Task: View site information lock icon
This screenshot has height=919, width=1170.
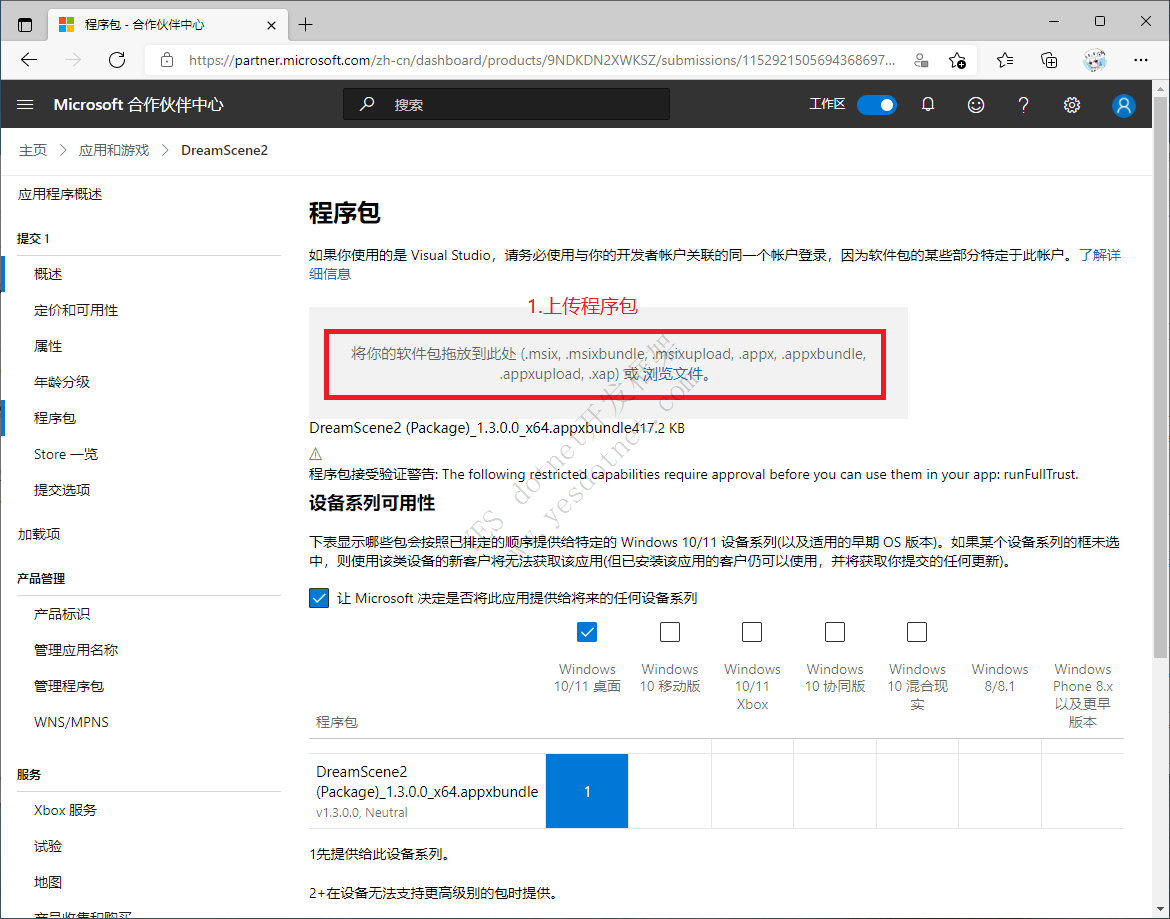Action: [166, 60]
